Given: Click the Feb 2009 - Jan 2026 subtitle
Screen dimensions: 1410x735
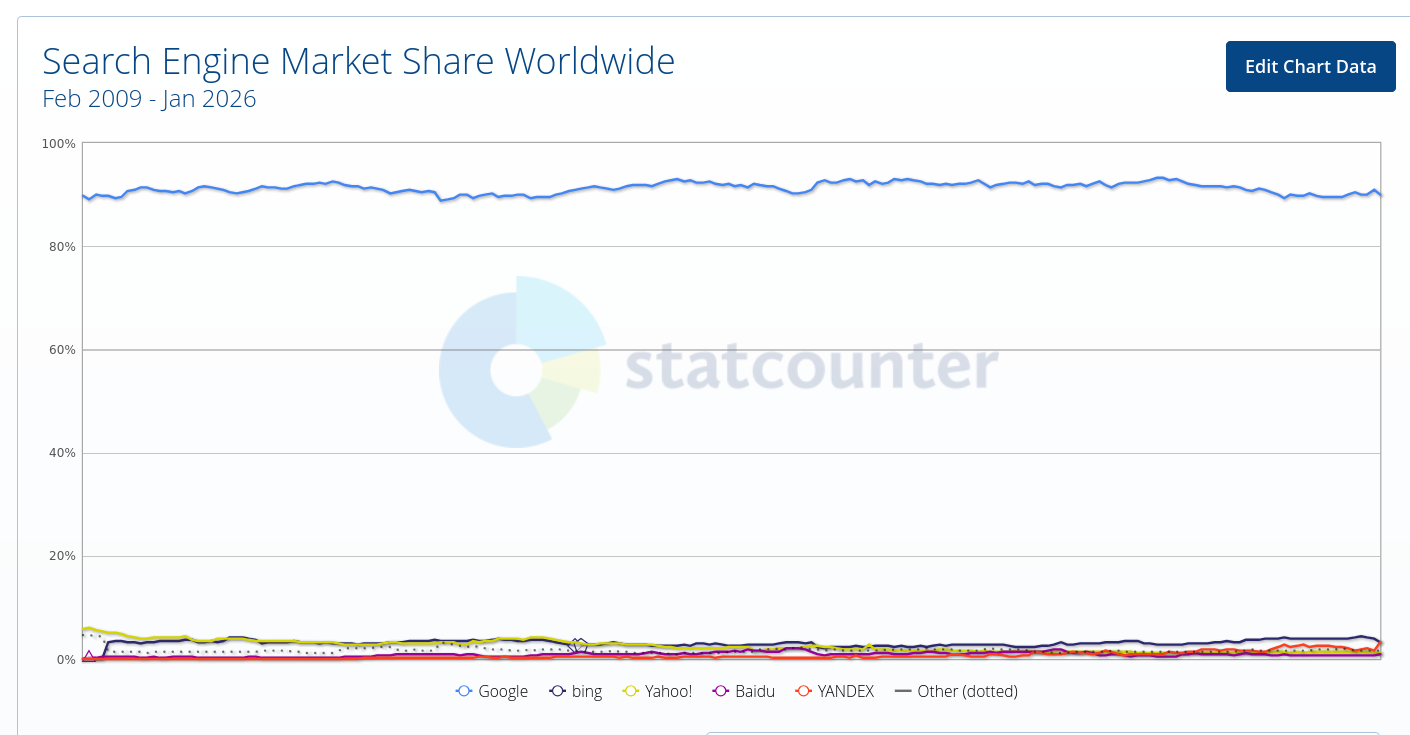Looking at the screenshot, I should tap(149, 99).
